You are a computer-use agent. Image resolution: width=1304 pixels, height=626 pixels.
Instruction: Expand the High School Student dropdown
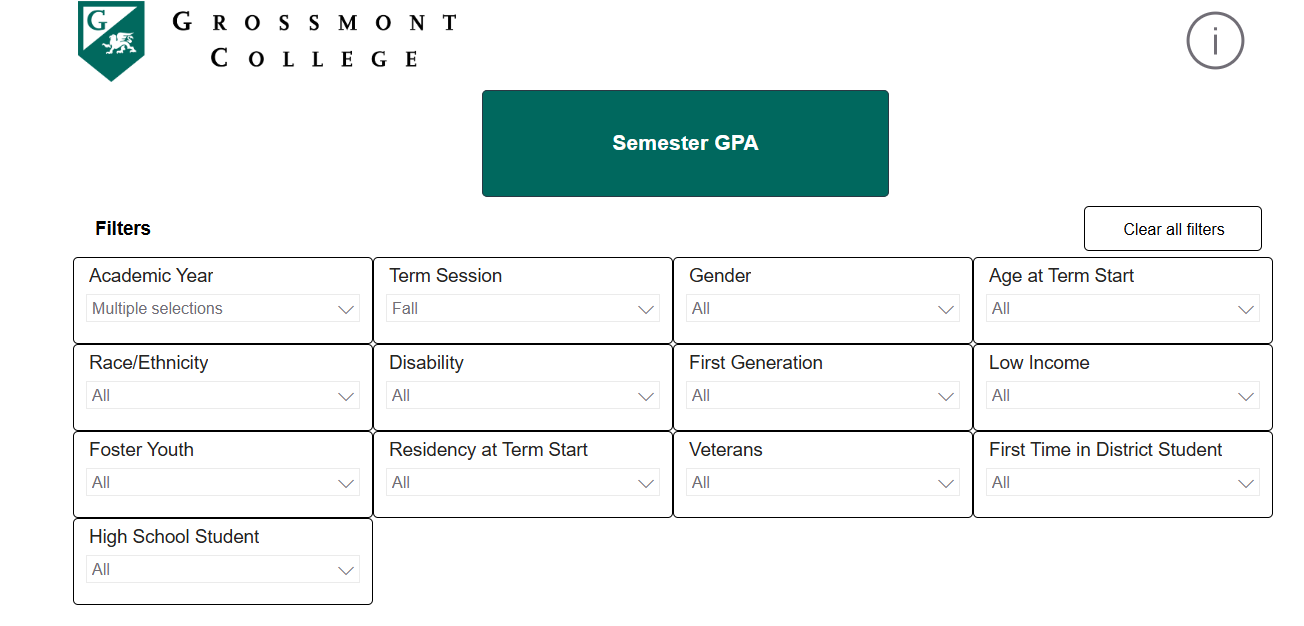click(x=222, y=569)
